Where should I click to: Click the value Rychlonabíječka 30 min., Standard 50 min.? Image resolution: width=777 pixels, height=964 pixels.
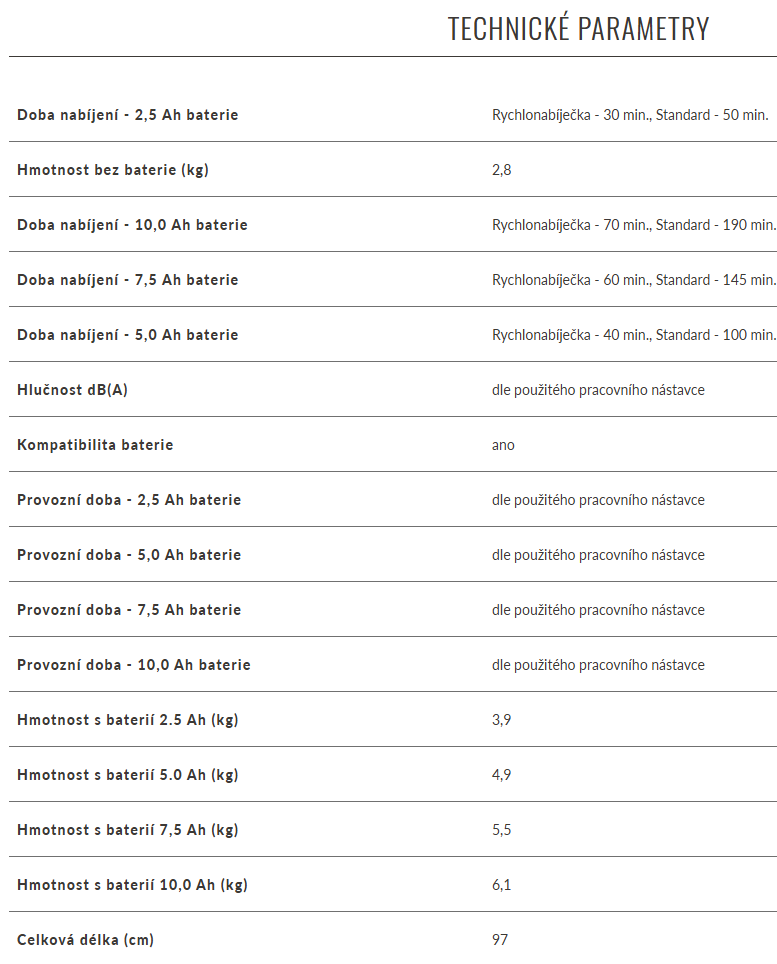click(x=630, y=115)
